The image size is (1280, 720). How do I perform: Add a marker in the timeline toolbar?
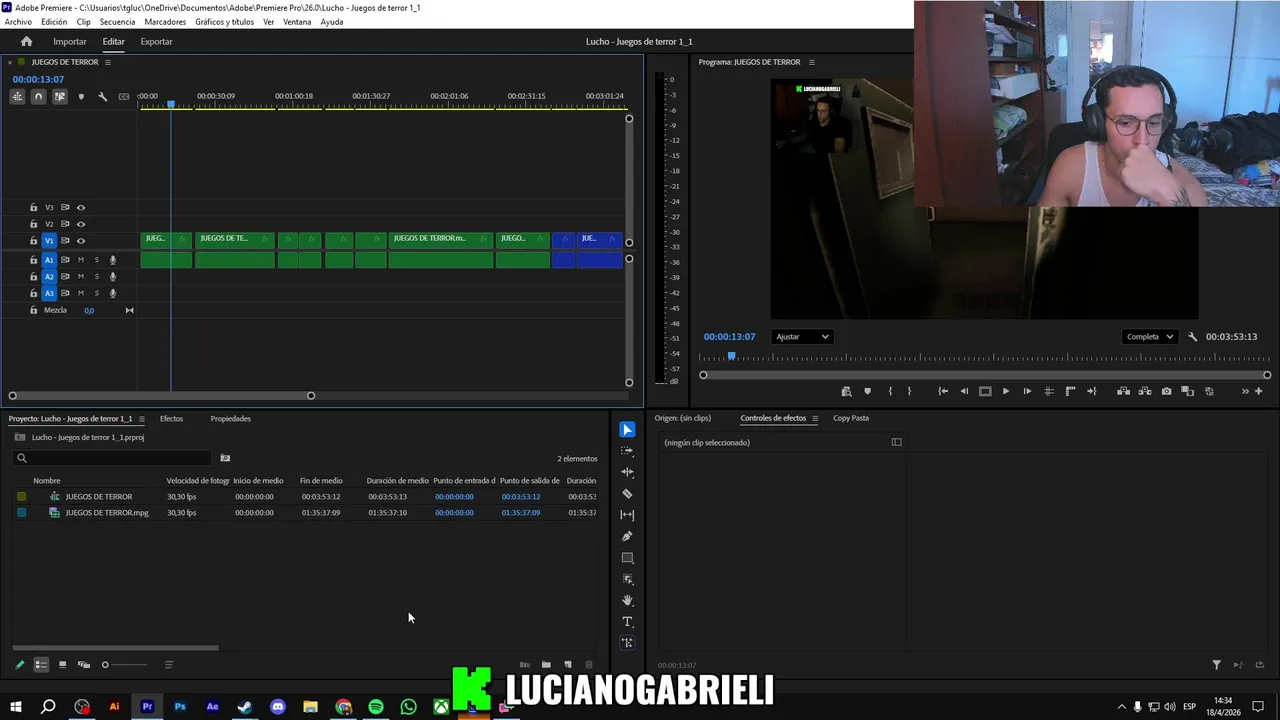click(81, 97)
